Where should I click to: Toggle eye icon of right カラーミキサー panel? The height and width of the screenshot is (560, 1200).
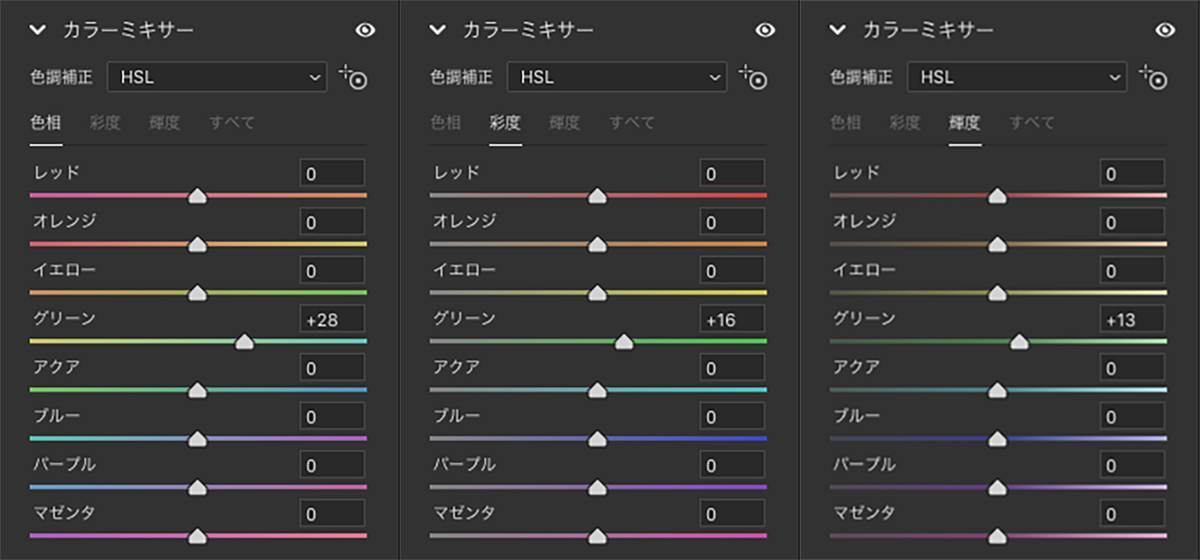click(1165, 30)
